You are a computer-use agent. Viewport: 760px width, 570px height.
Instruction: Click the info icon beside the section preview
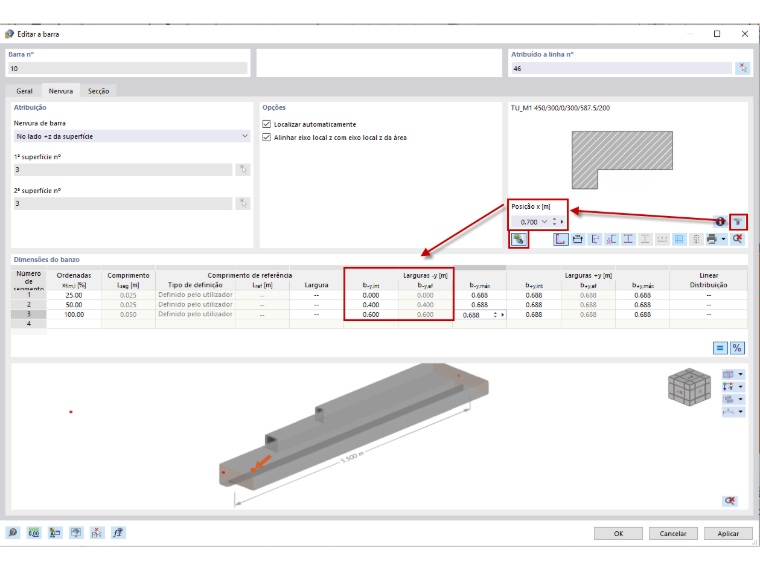click(720, 222)
